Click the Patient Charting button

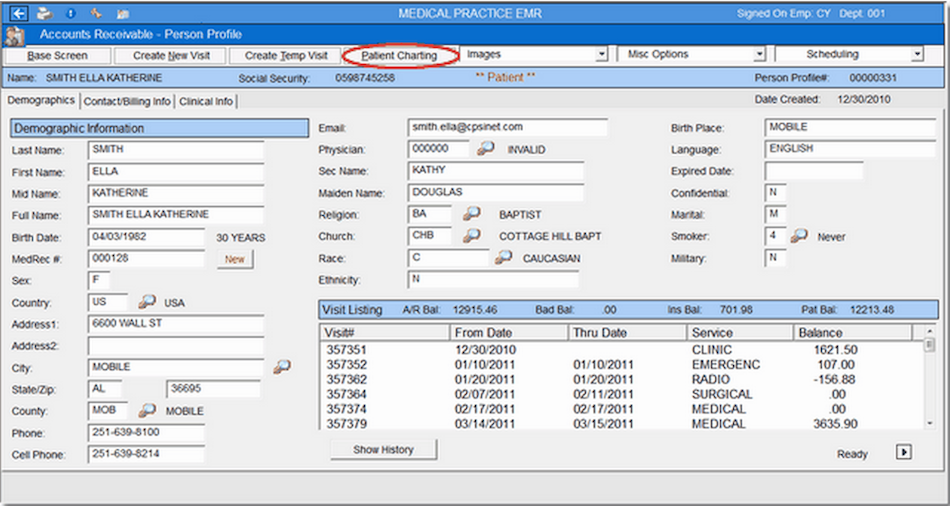coord(399,55)
